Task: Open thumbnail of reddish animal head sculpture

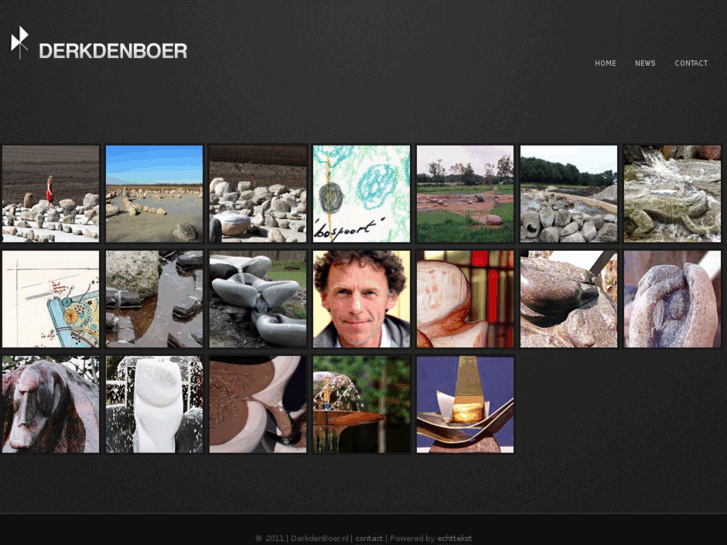Action: click(x=51, y=404)
